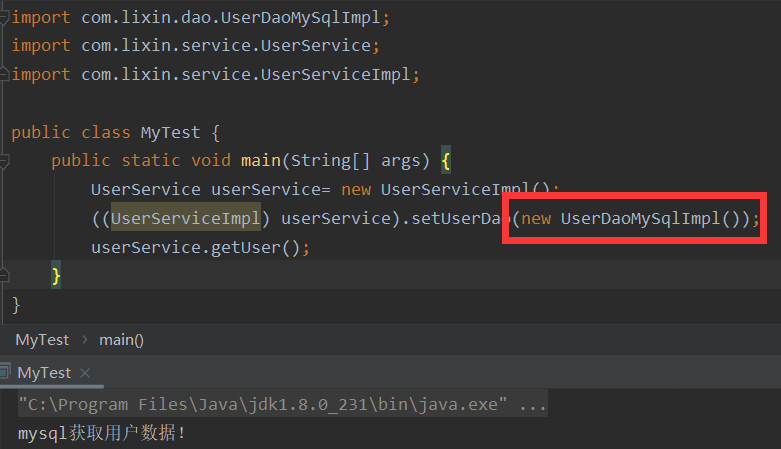Click the console output mysql获取用户数据!
Screen dimensions: 781x449
(x=102, y=433)
